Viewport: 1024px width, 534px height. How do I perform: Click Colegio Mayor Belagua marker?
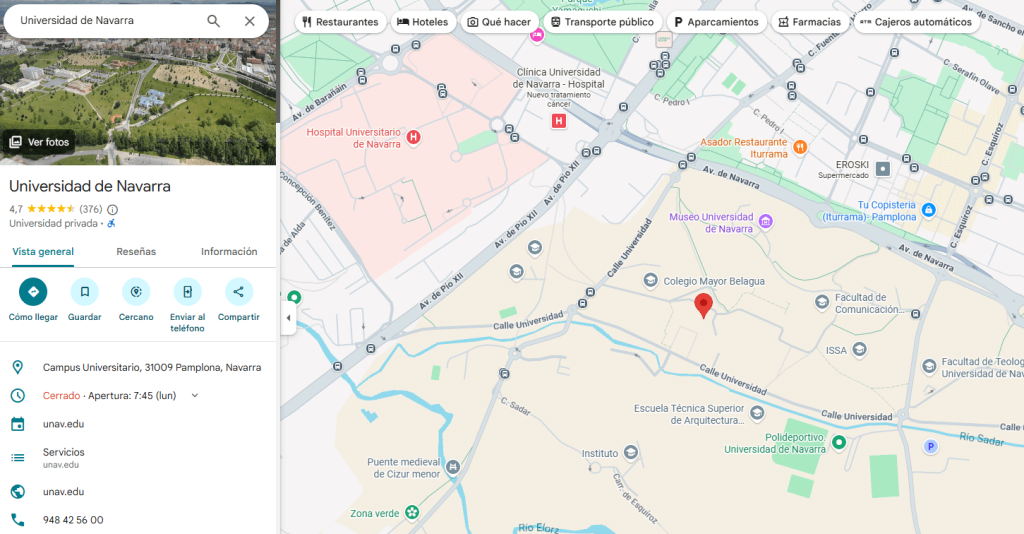tap(650, 281)
